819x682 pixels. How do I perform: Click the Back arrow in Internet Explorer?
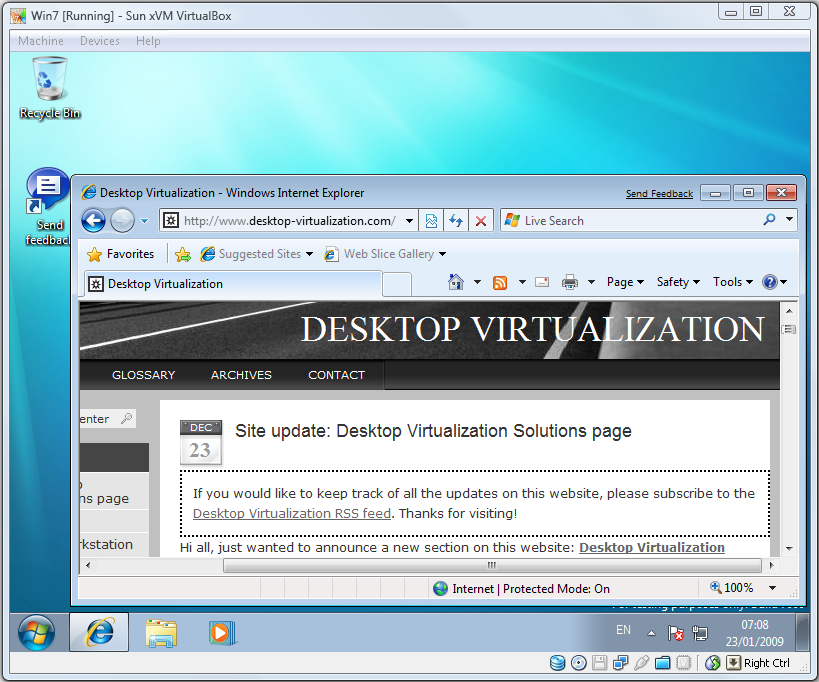pyautogui.click(x=93, y=220)
